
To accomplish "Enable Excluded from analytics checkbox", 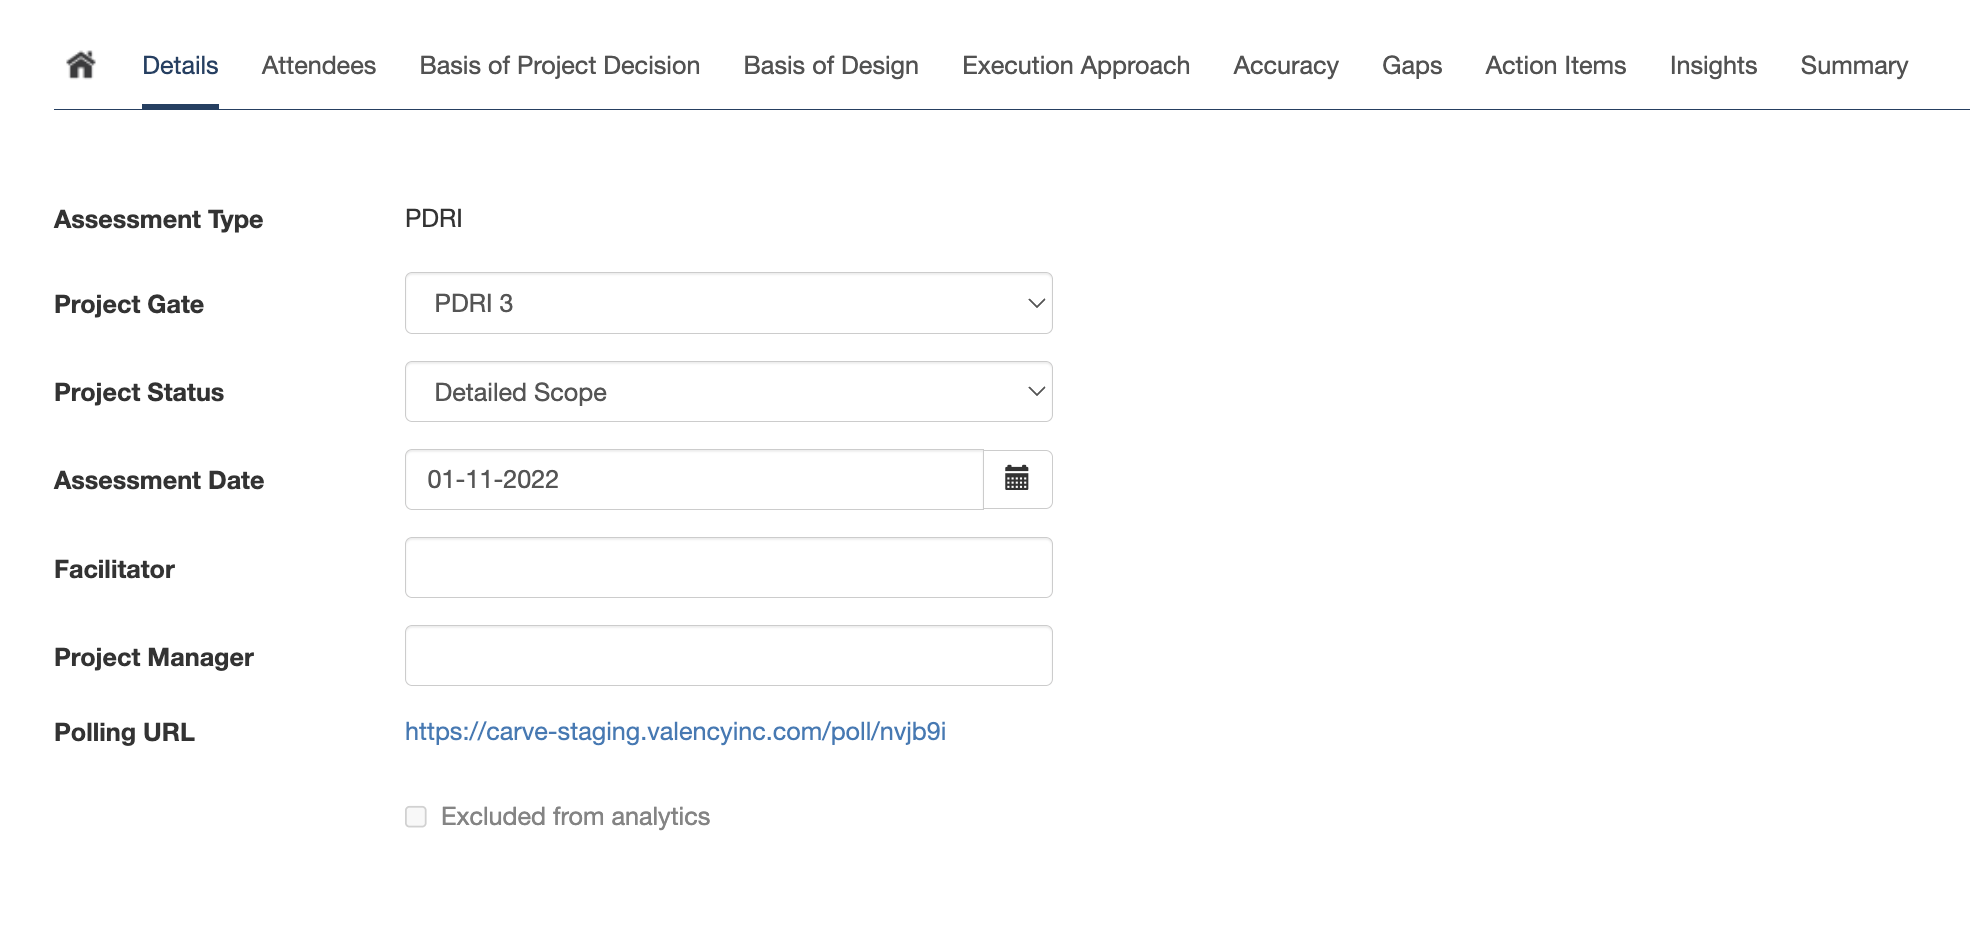I will (x=416, y=817).
